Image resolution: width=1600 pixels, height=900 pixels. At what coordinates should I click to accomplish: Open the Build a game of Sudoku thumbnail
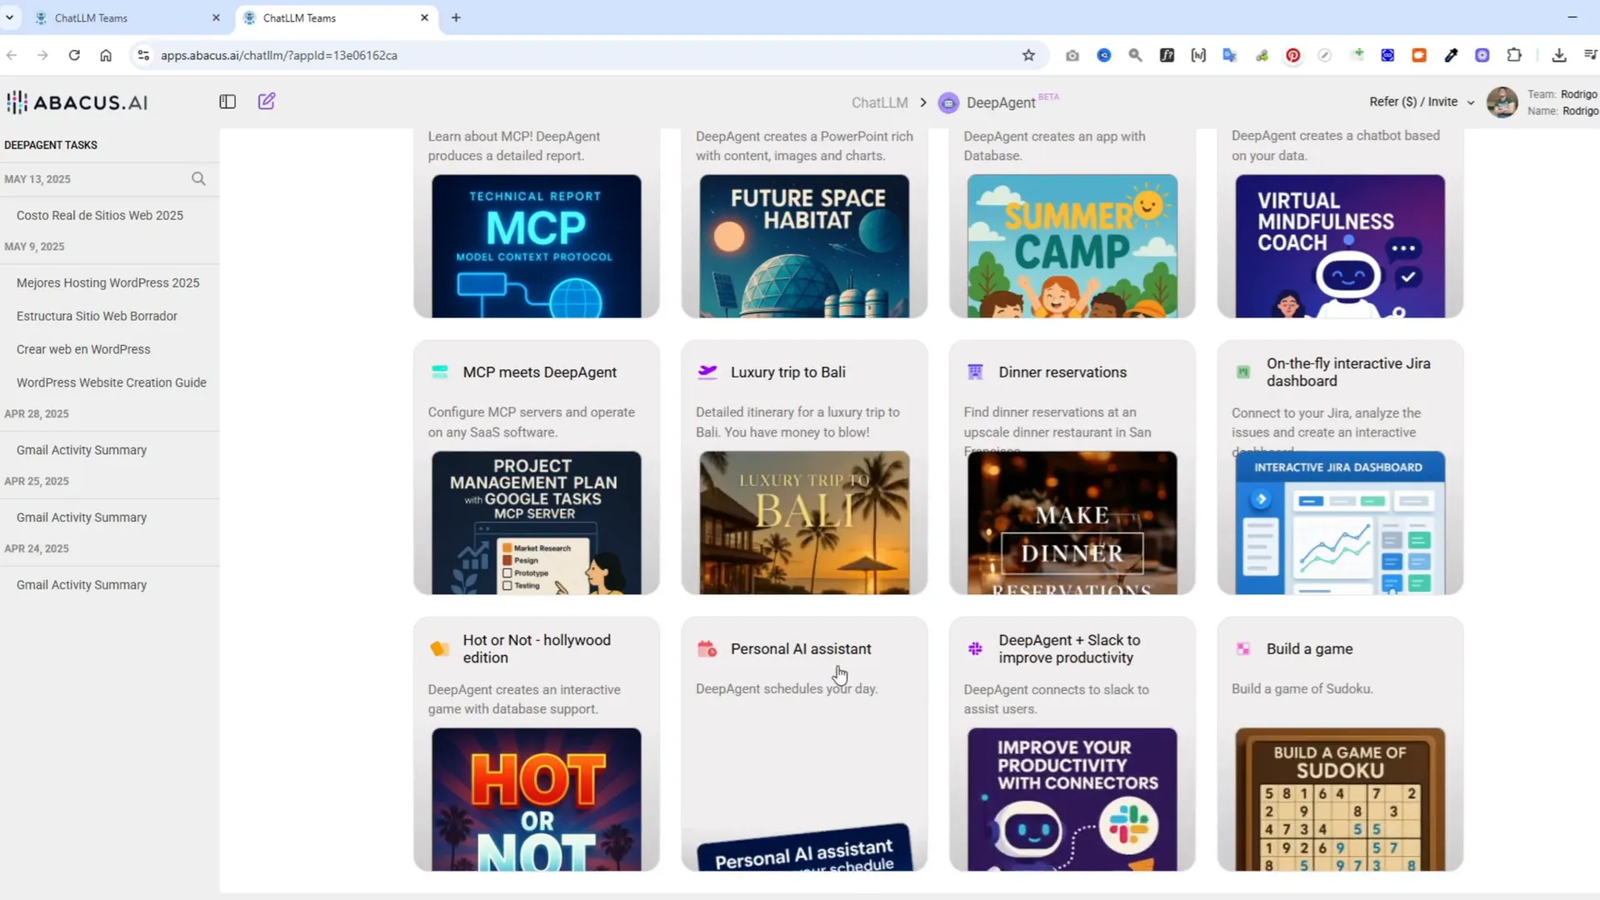1339,798
